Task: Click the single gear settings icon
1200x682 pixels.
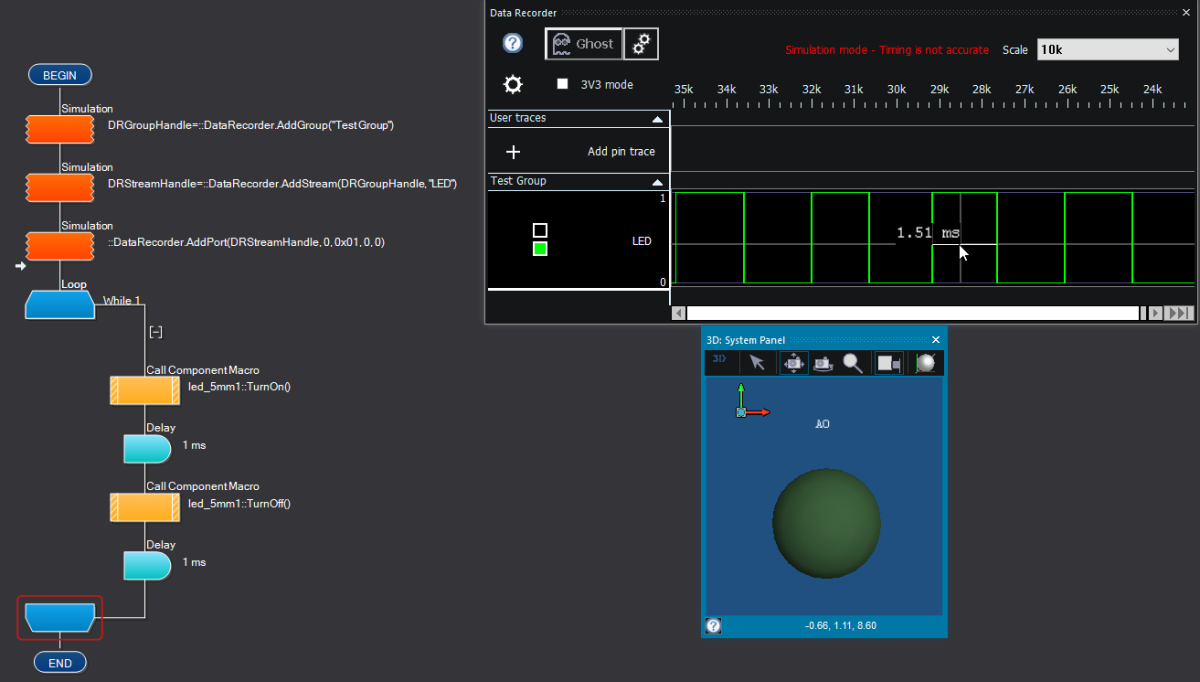Action: coord(513,85)
